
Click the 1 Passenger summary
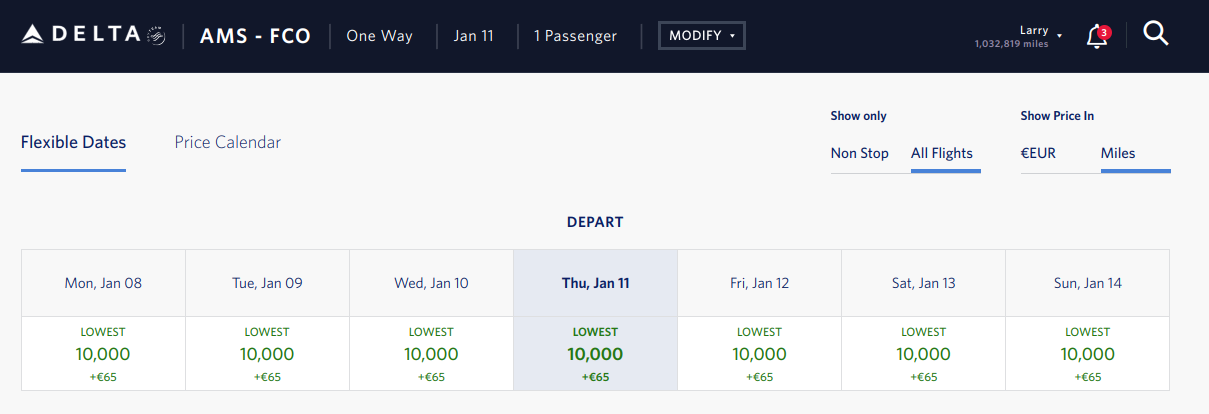coord(575,36)
